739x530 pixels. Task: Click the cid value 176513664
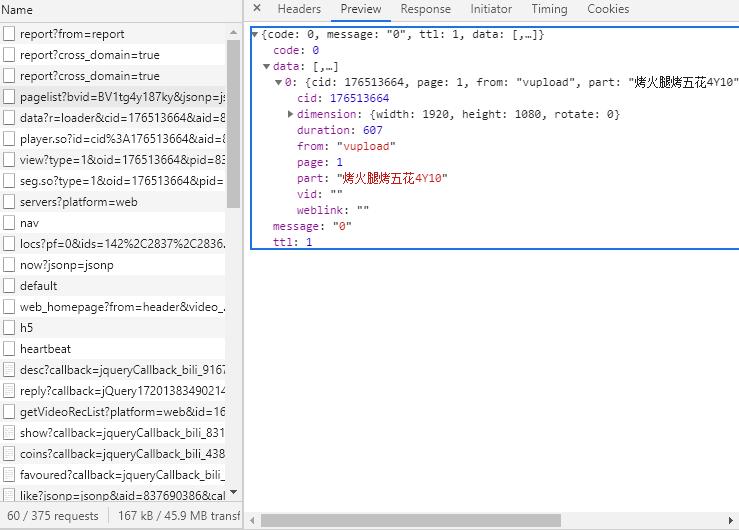360,98
